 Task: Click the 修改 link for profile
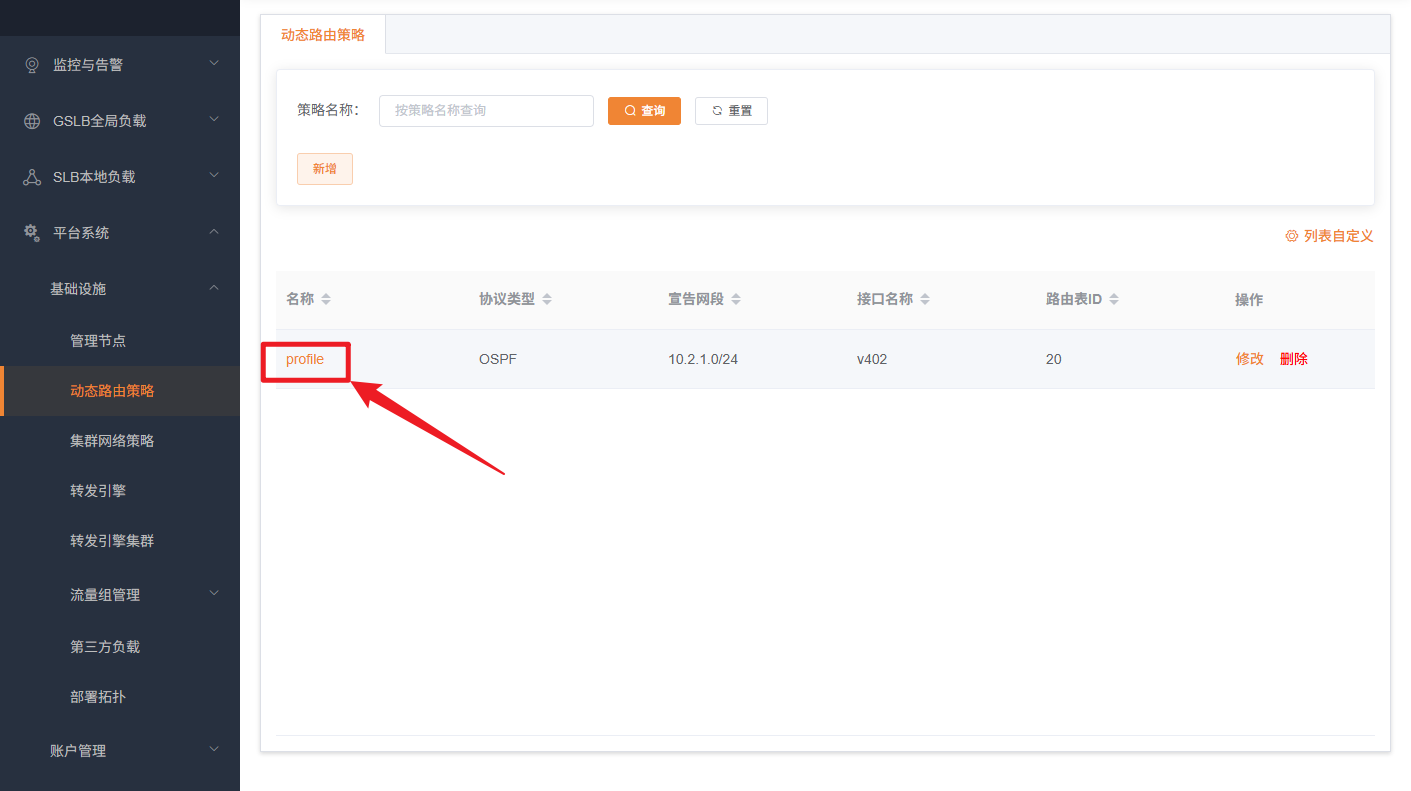click(x=1249, y=359)
